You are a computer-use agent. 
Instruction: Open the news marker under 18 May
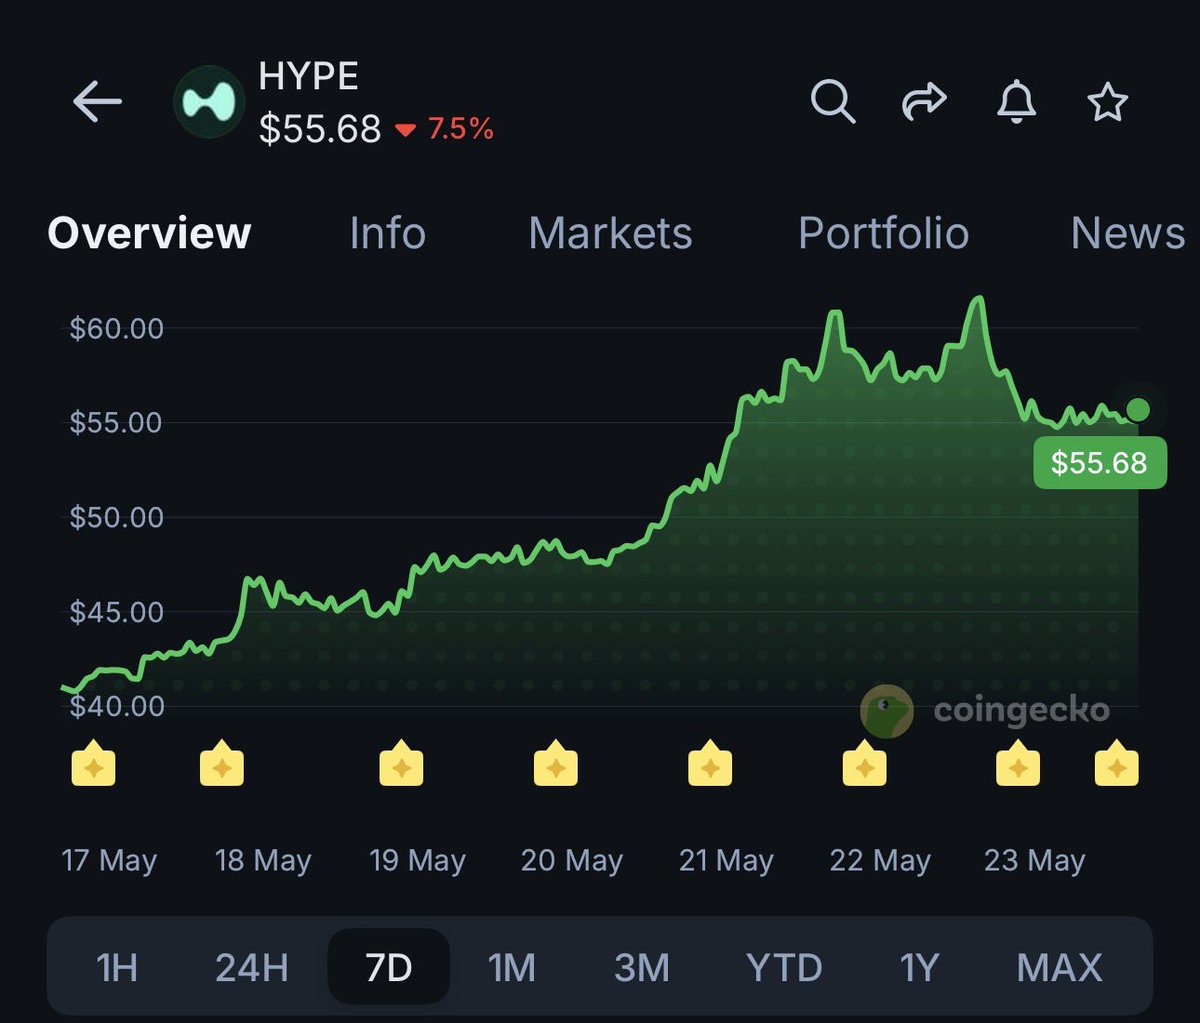point(222,764)
